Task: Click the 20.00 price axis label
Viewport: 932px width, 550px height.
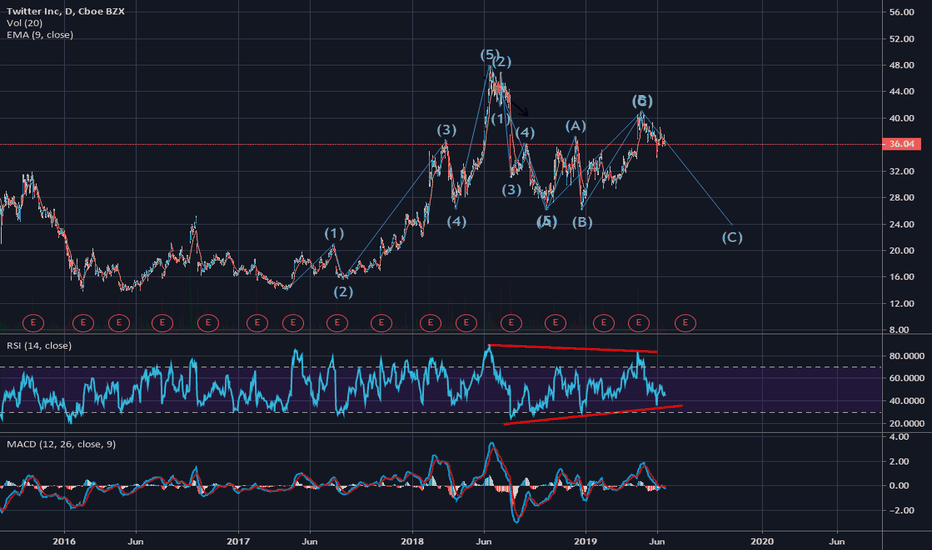Action: coord(902,250)
